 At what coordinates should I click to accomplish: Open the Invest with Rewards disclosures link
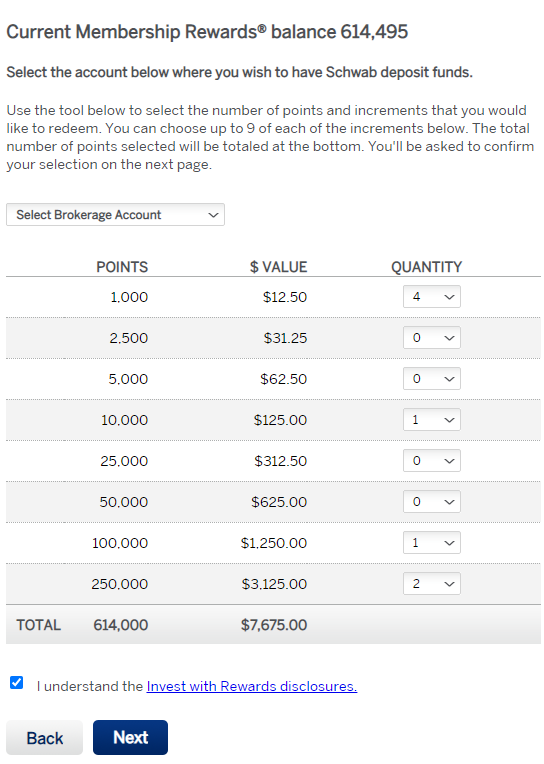point(252,686)
